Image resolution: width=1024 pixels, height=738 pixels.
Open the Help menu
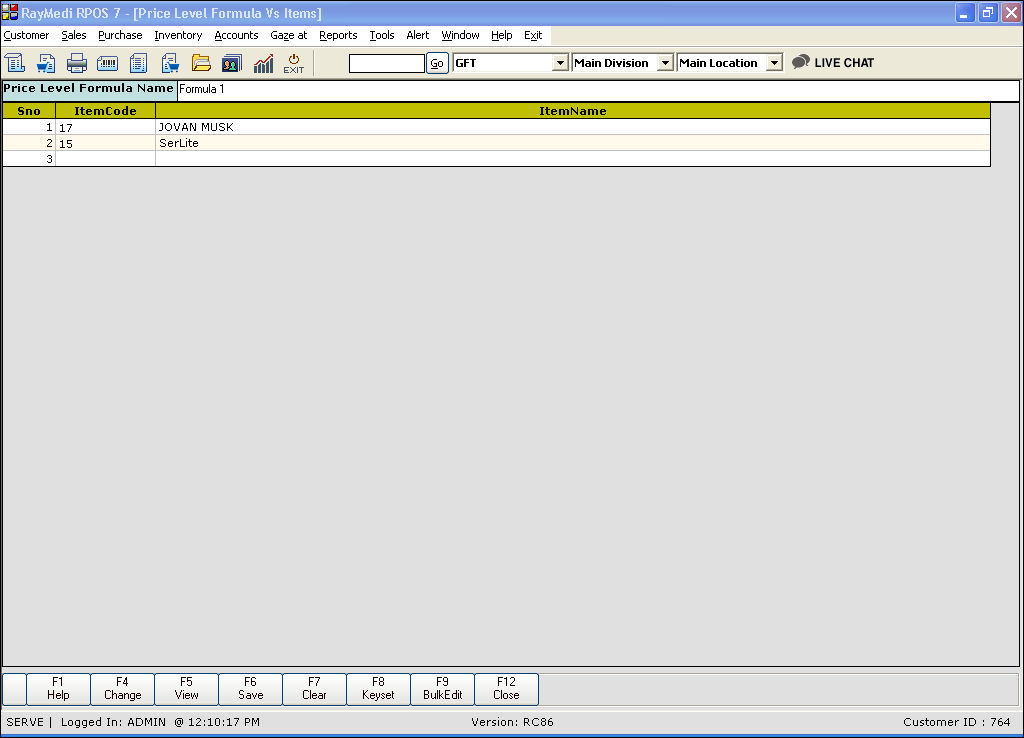point(502,35)
